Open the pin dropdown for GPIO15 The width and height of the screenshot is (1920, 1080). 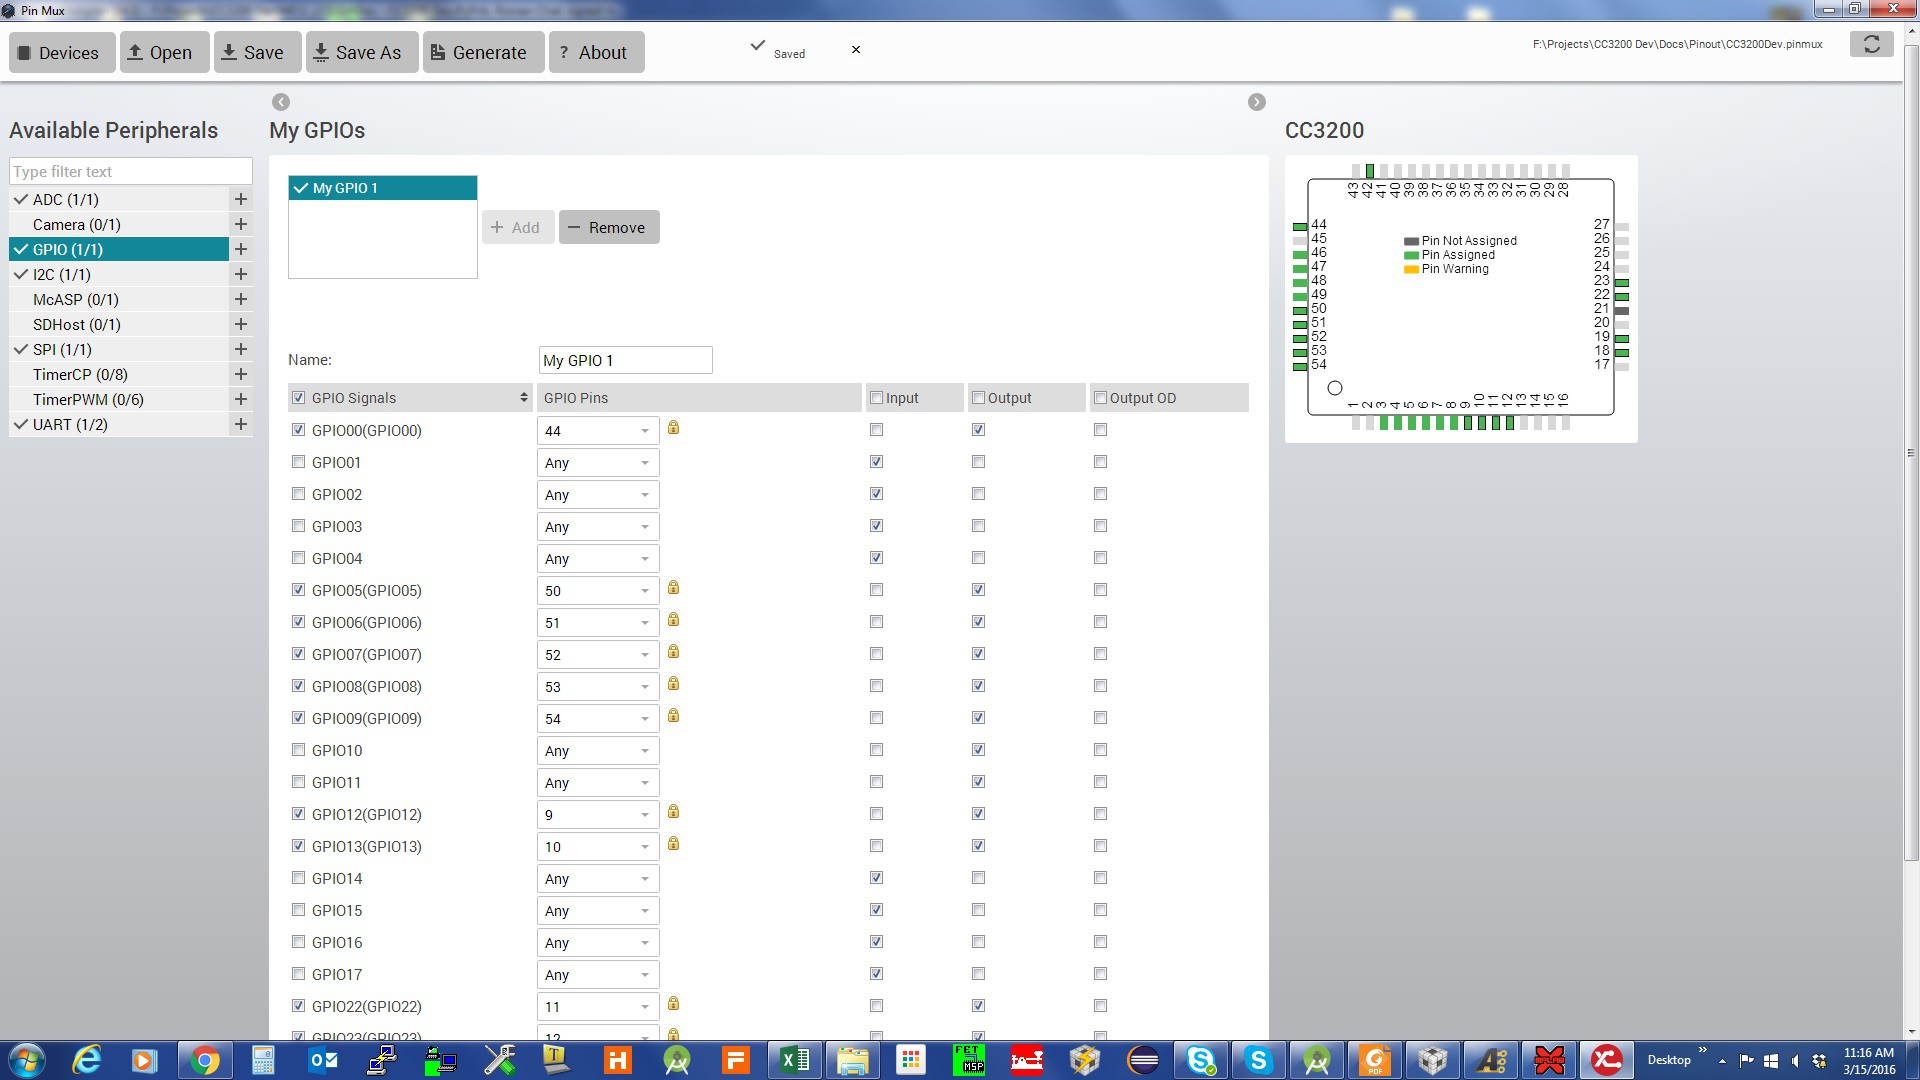pyautogui.click(x=598, y=911)
